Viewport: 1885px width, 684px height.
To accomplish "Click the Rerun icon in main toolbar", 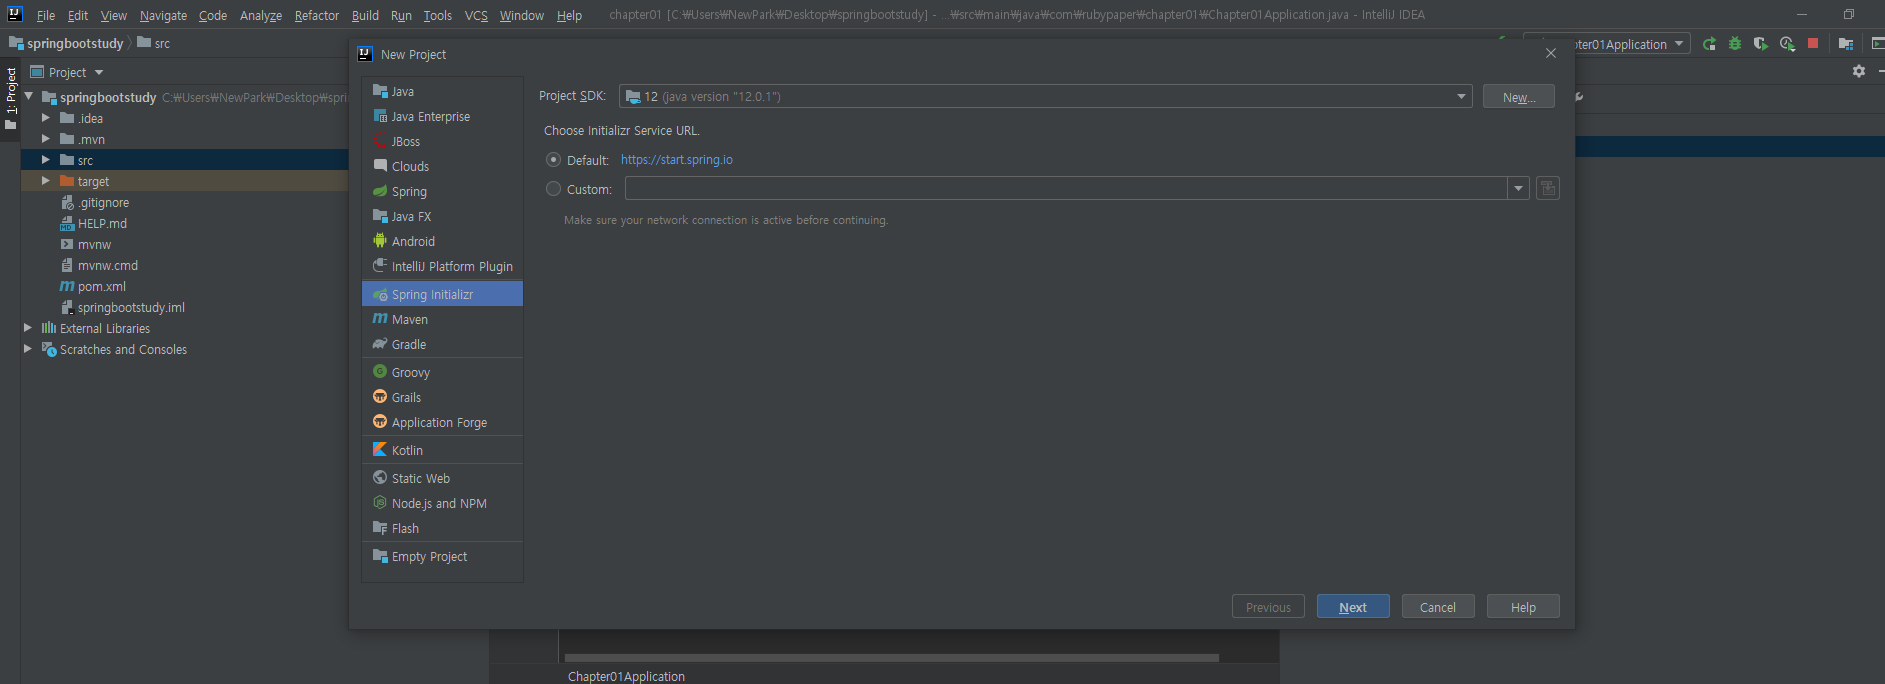I will click(1709, 44).
